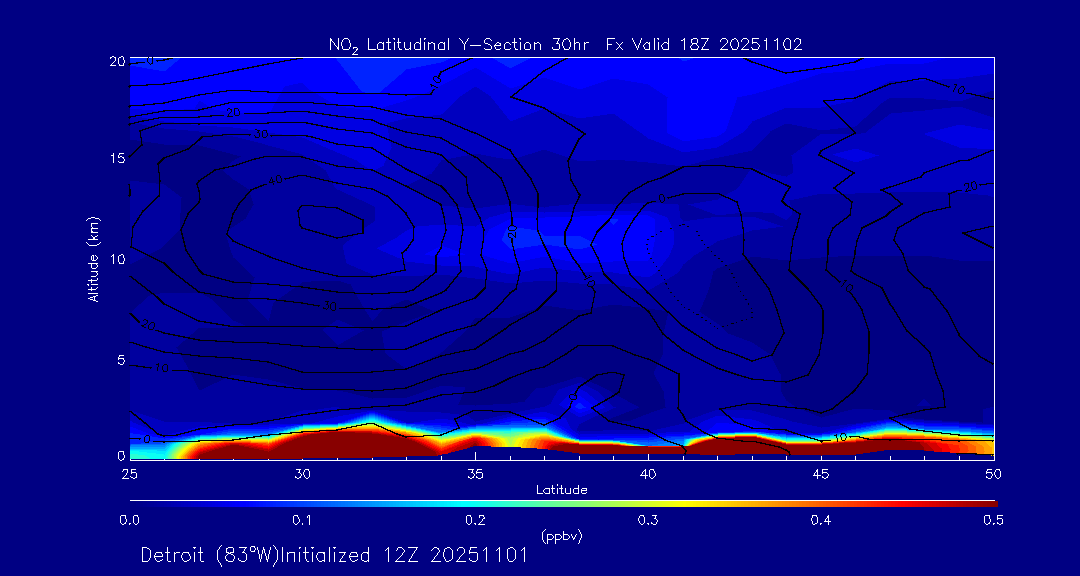The height and width of the screenshot is (576, 1080).
Task: Click the altitude 20 tick label
Action: point(115,60)
